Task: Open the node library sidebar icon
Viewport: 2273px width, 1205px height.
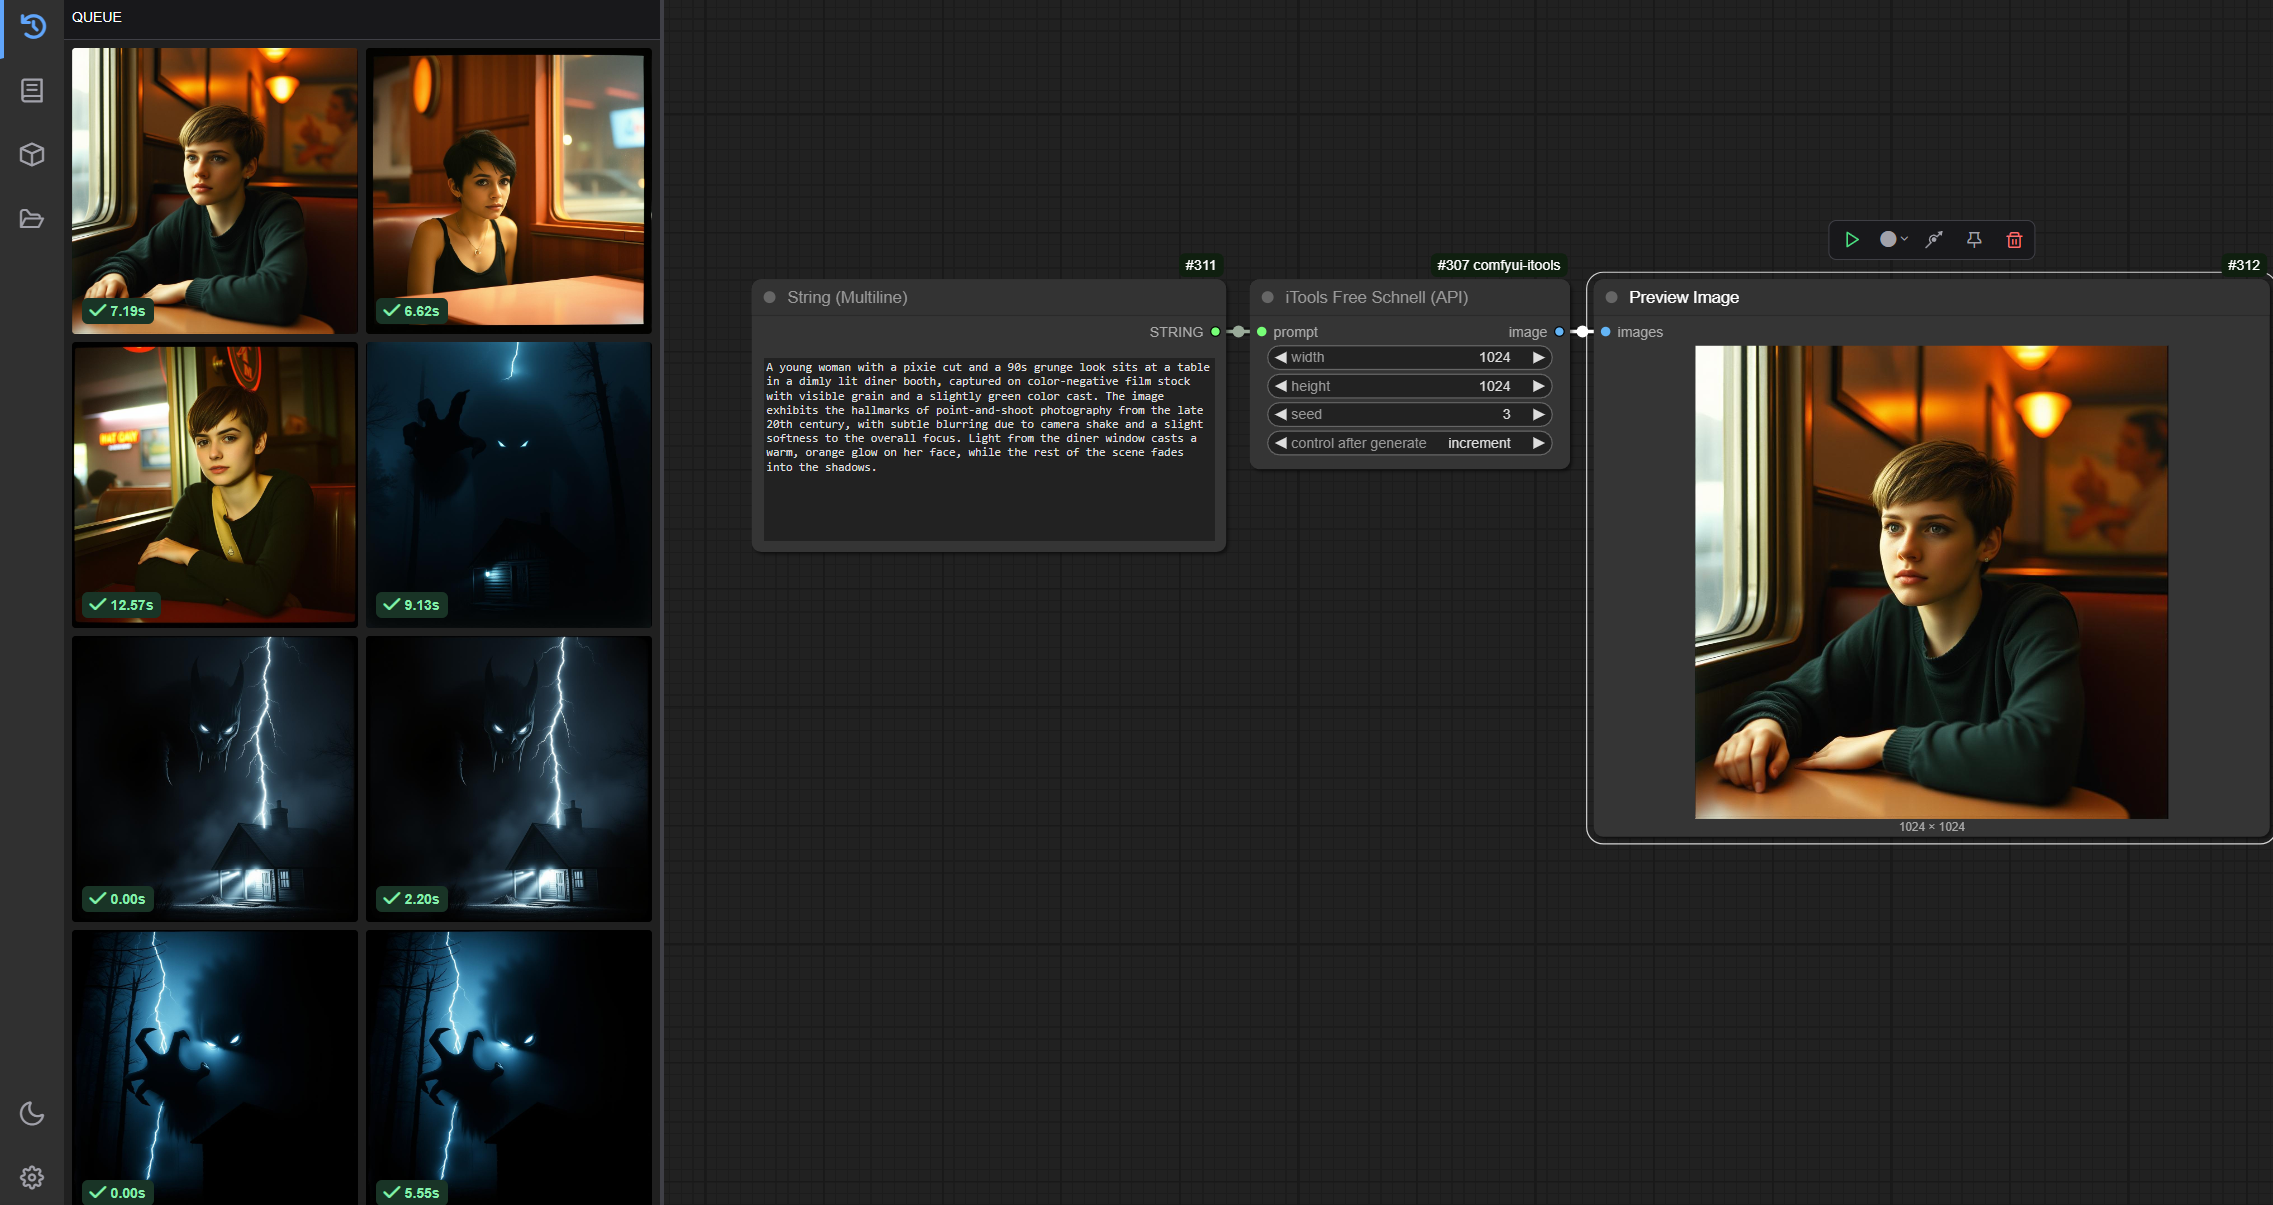Action: click(32, 91)
